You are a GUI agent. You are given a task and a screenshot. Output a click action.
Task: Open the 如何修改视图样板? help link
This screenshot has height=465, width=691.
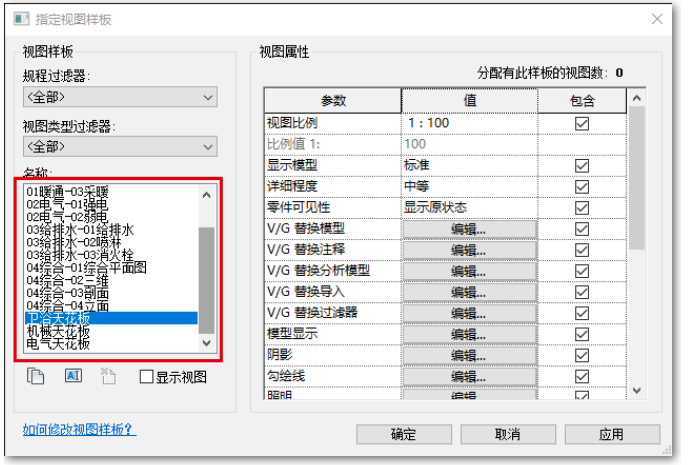pyautogui.click(x=79, y=430)
